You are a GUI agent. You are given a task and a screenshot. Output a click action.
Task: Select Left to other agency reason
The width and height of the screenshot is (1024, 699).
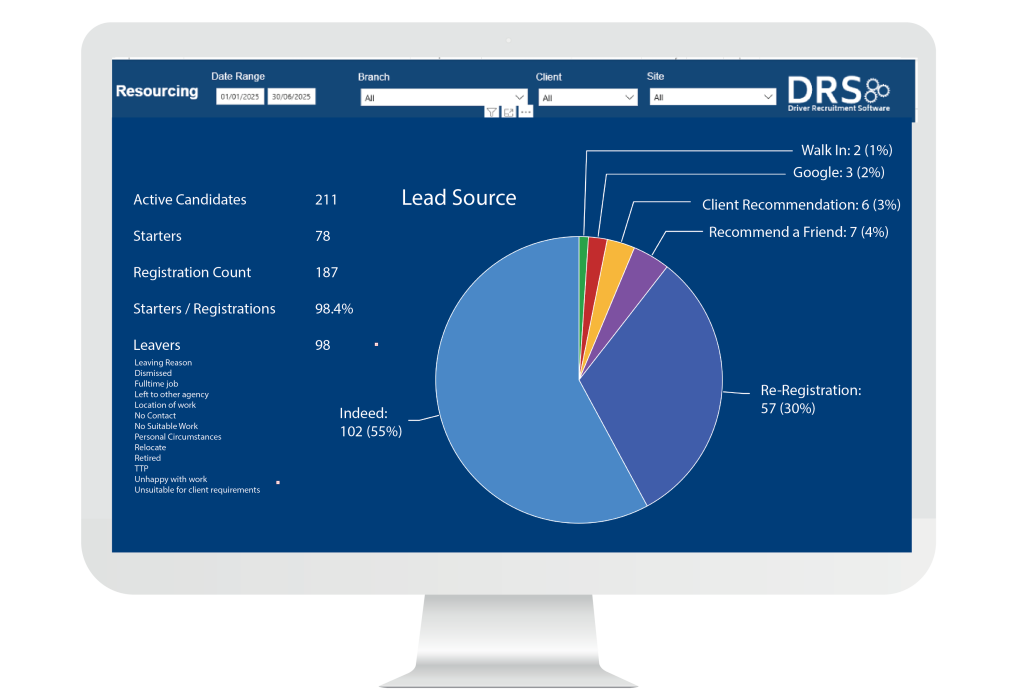click(x=172, y=394)
